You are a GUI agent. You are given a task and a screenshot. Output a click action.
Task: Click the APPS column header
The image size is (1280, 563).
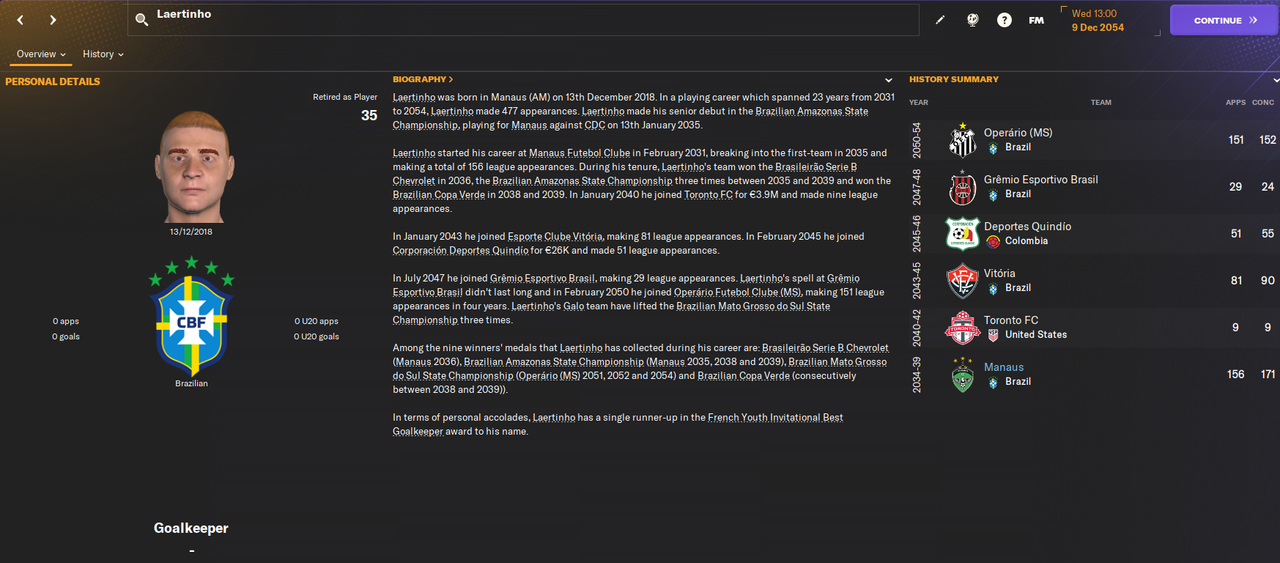[1236, 102]
